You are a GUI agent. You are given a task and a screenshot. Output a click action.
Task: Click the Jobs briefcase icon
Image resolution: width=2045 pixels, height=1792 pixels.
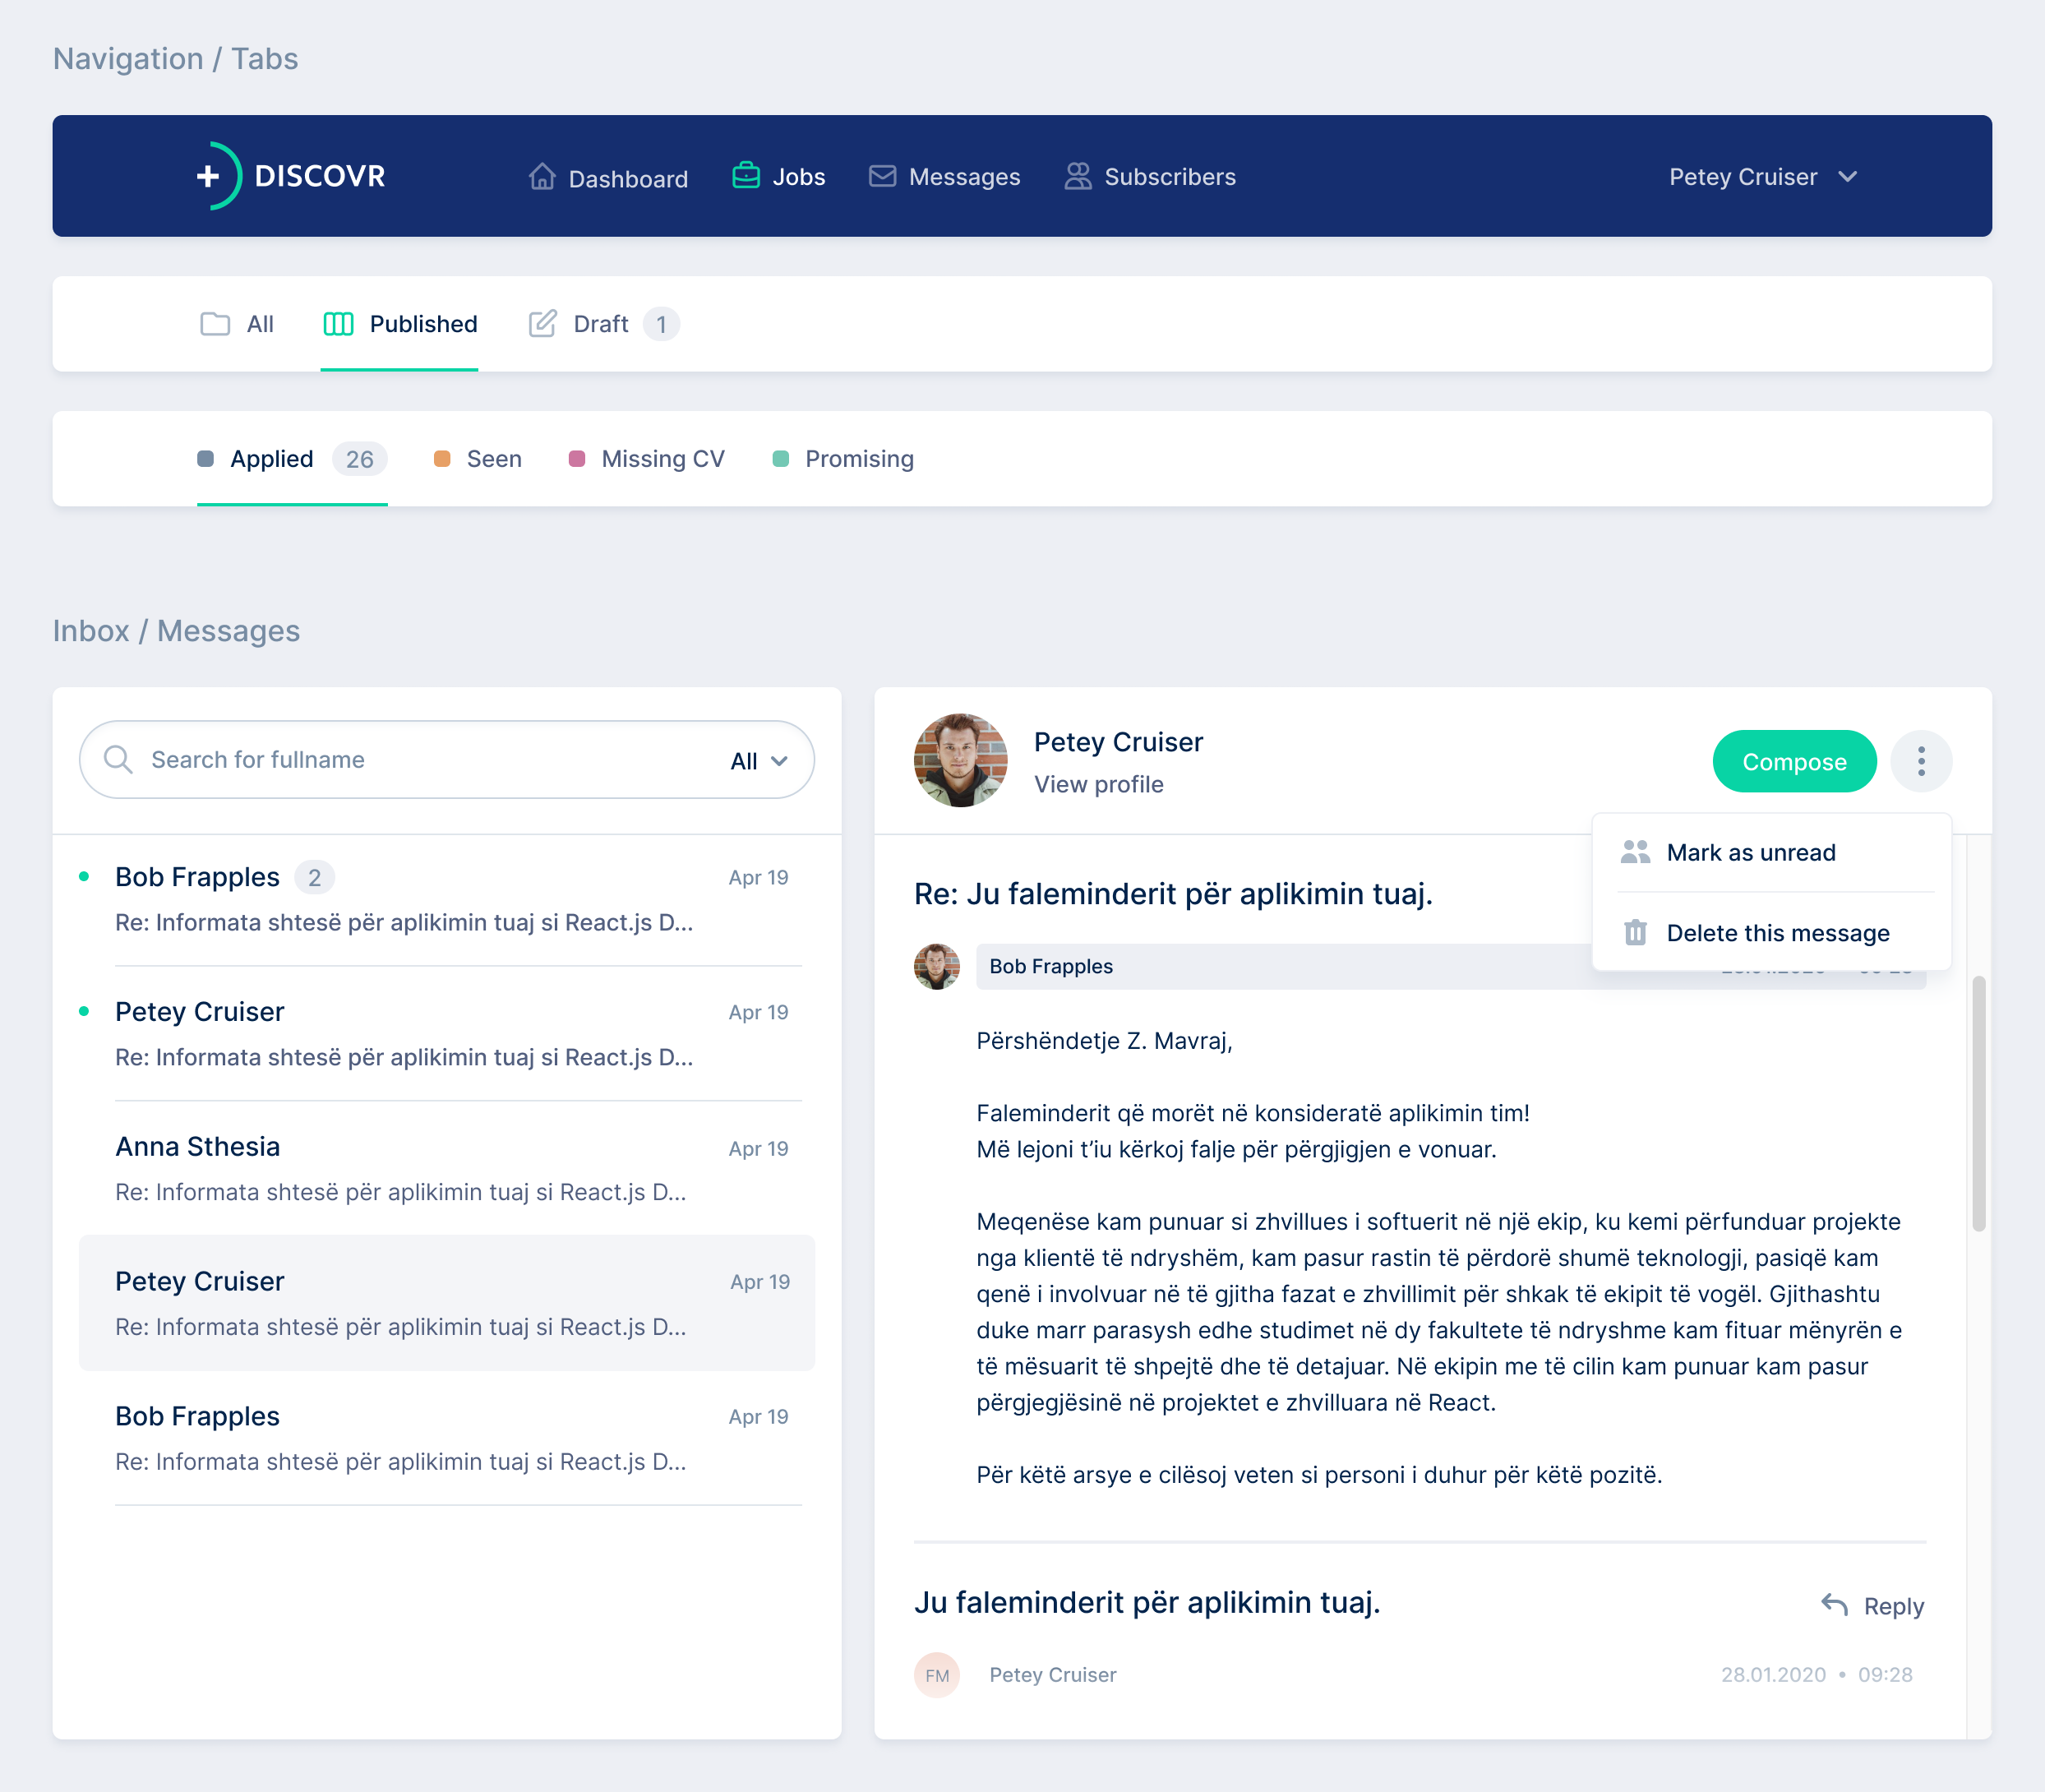click(x=746, y=176)
